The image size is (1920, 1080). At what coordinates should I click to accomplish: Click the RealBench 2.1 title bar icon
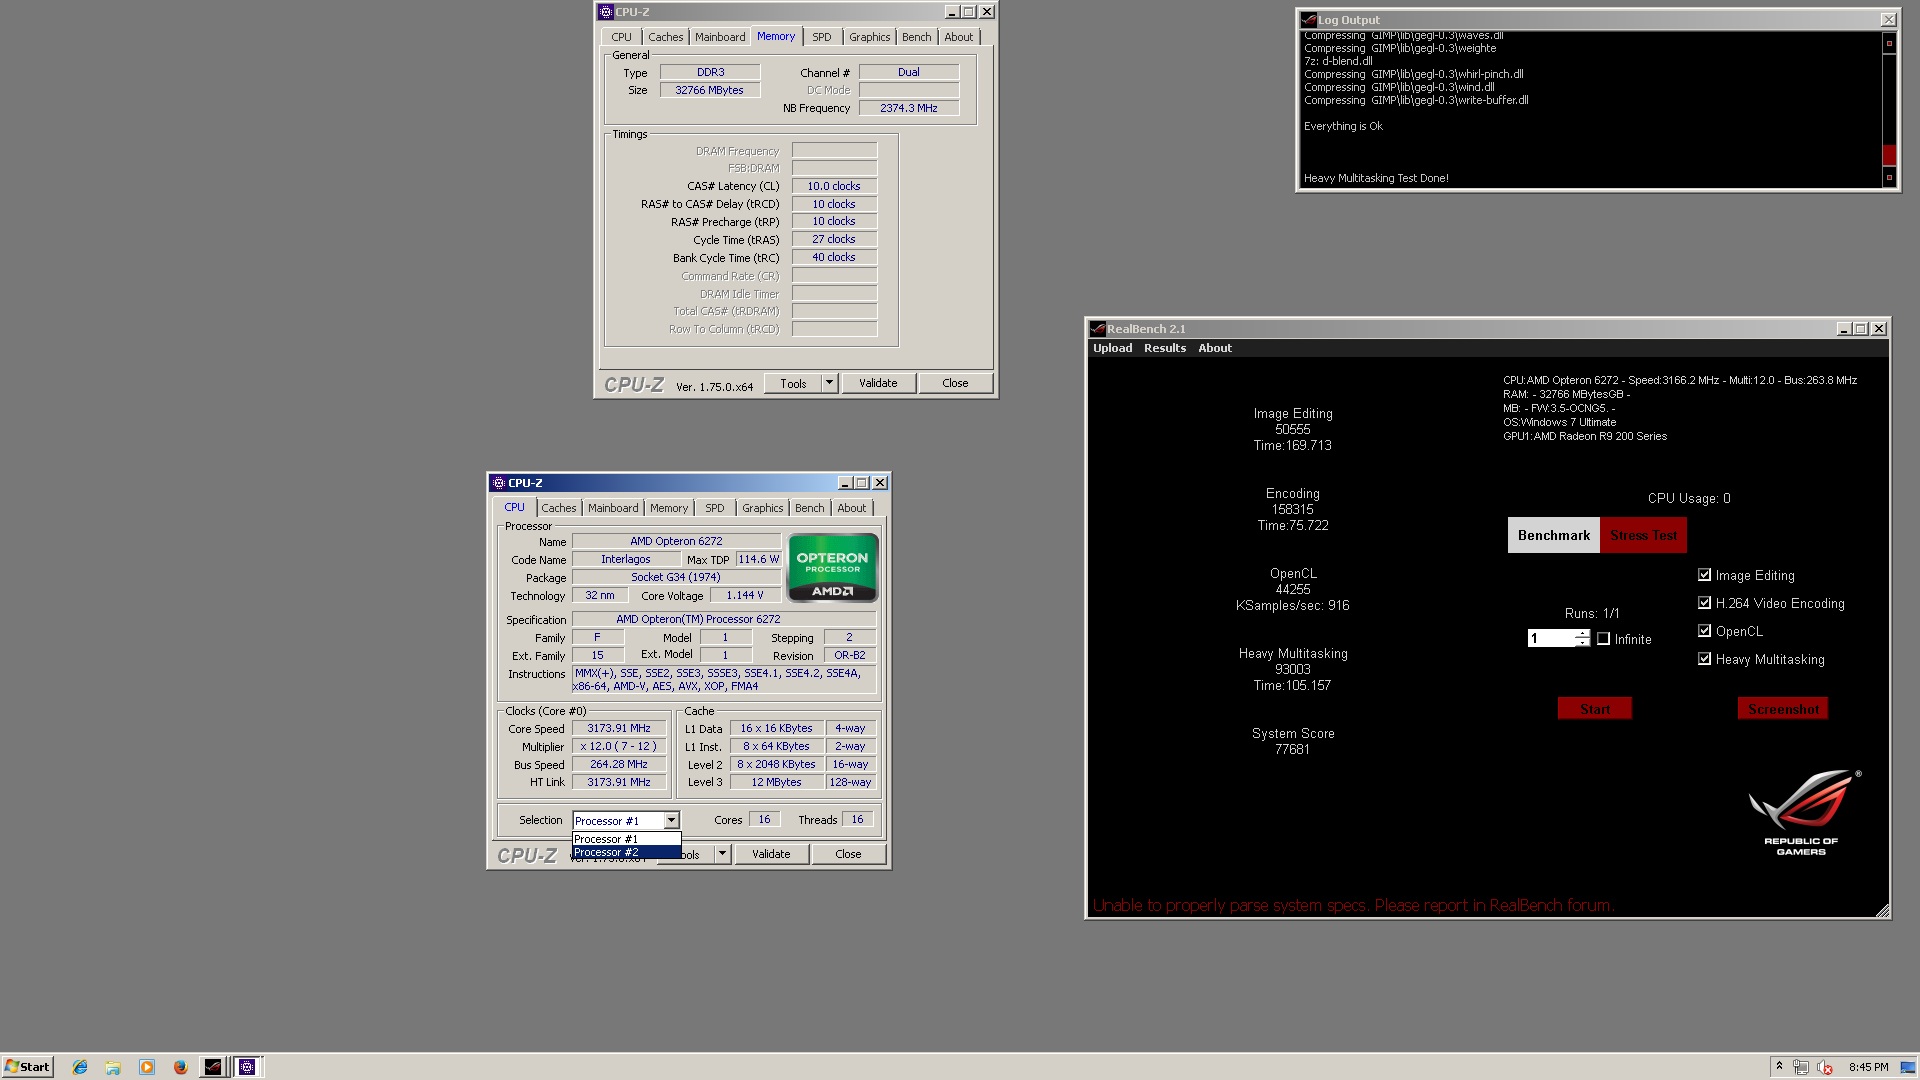(x=1097, y=329)
